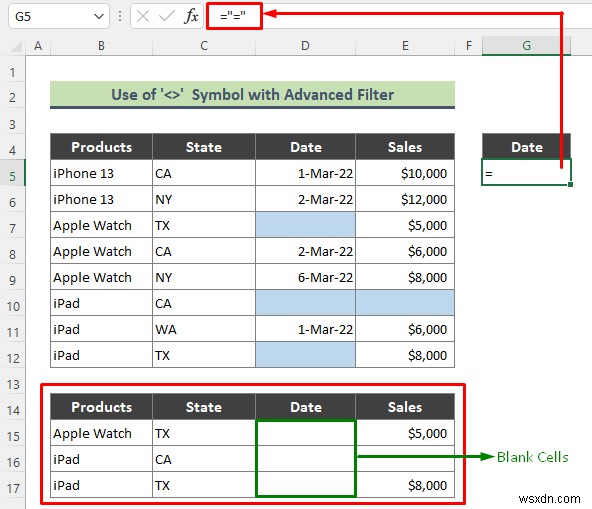Click the Products header in row 14

tap(102, 407)
